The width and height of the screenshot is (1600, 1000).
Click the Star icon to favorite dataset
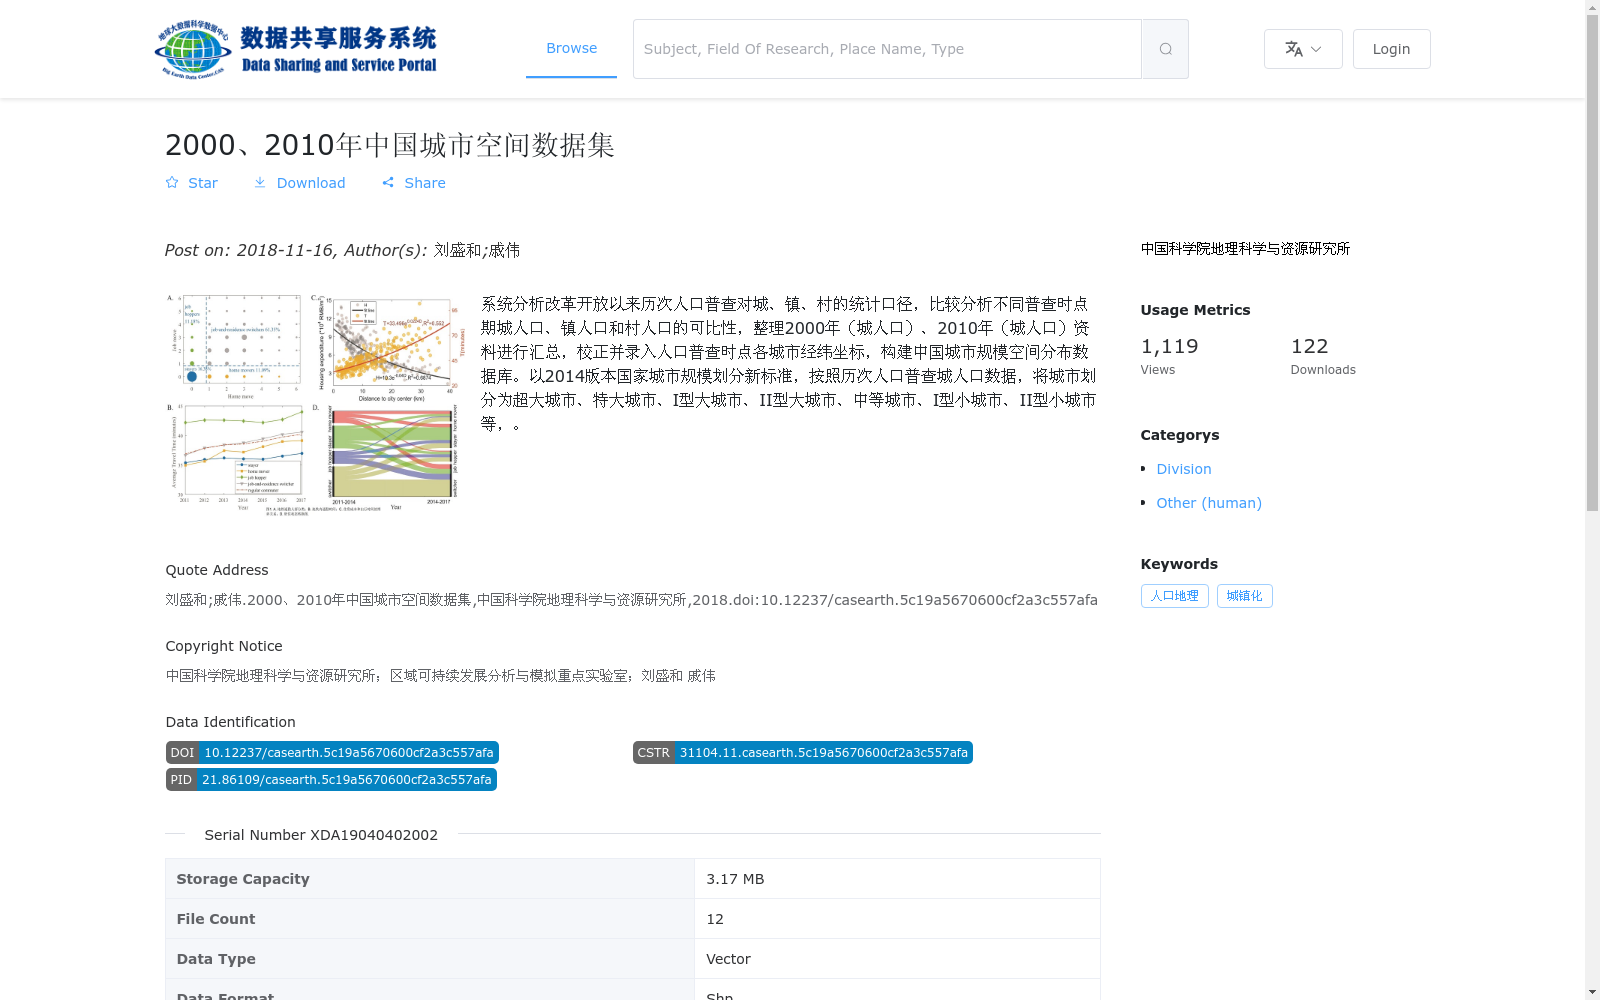(x=172, y=182)
